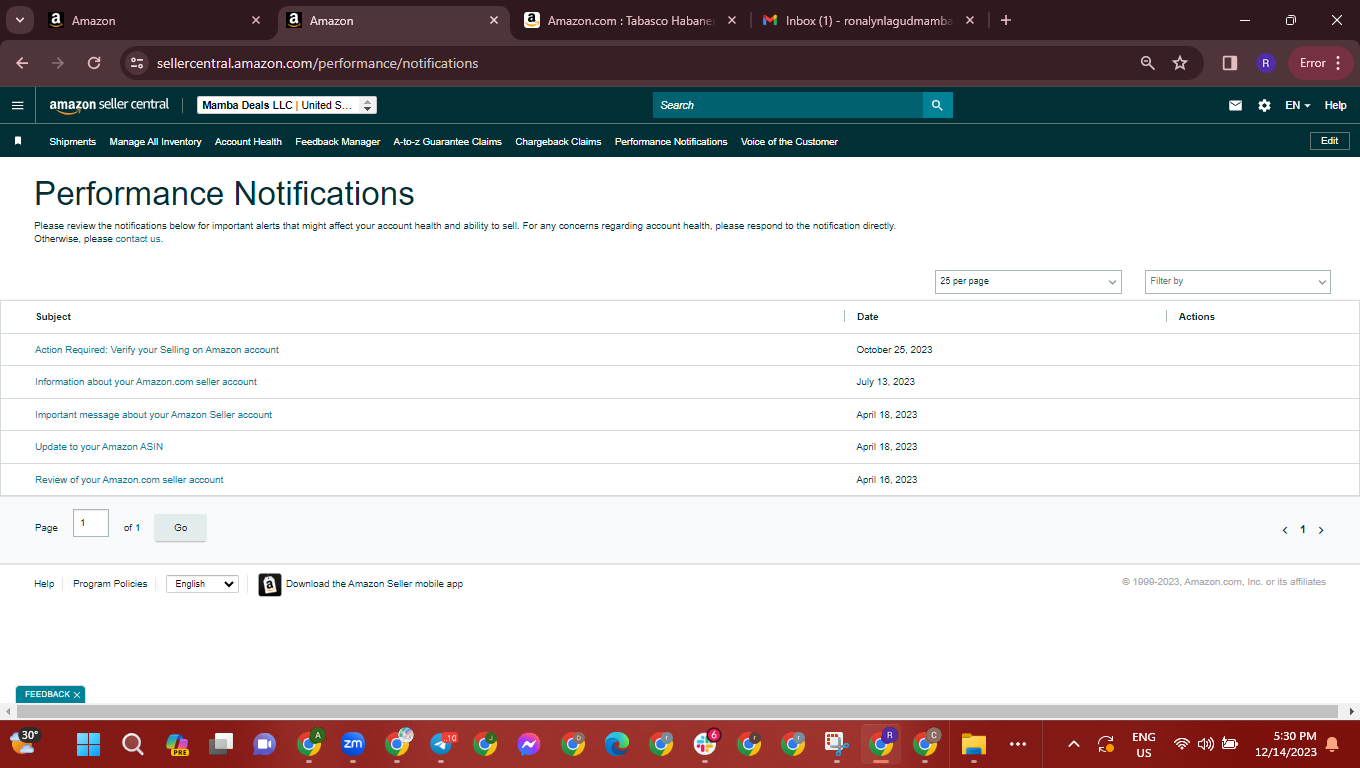Viewport: 1360px width, 768px height.
Task: Switch to the Gmail Inbox tab
Action: point(868,20)
